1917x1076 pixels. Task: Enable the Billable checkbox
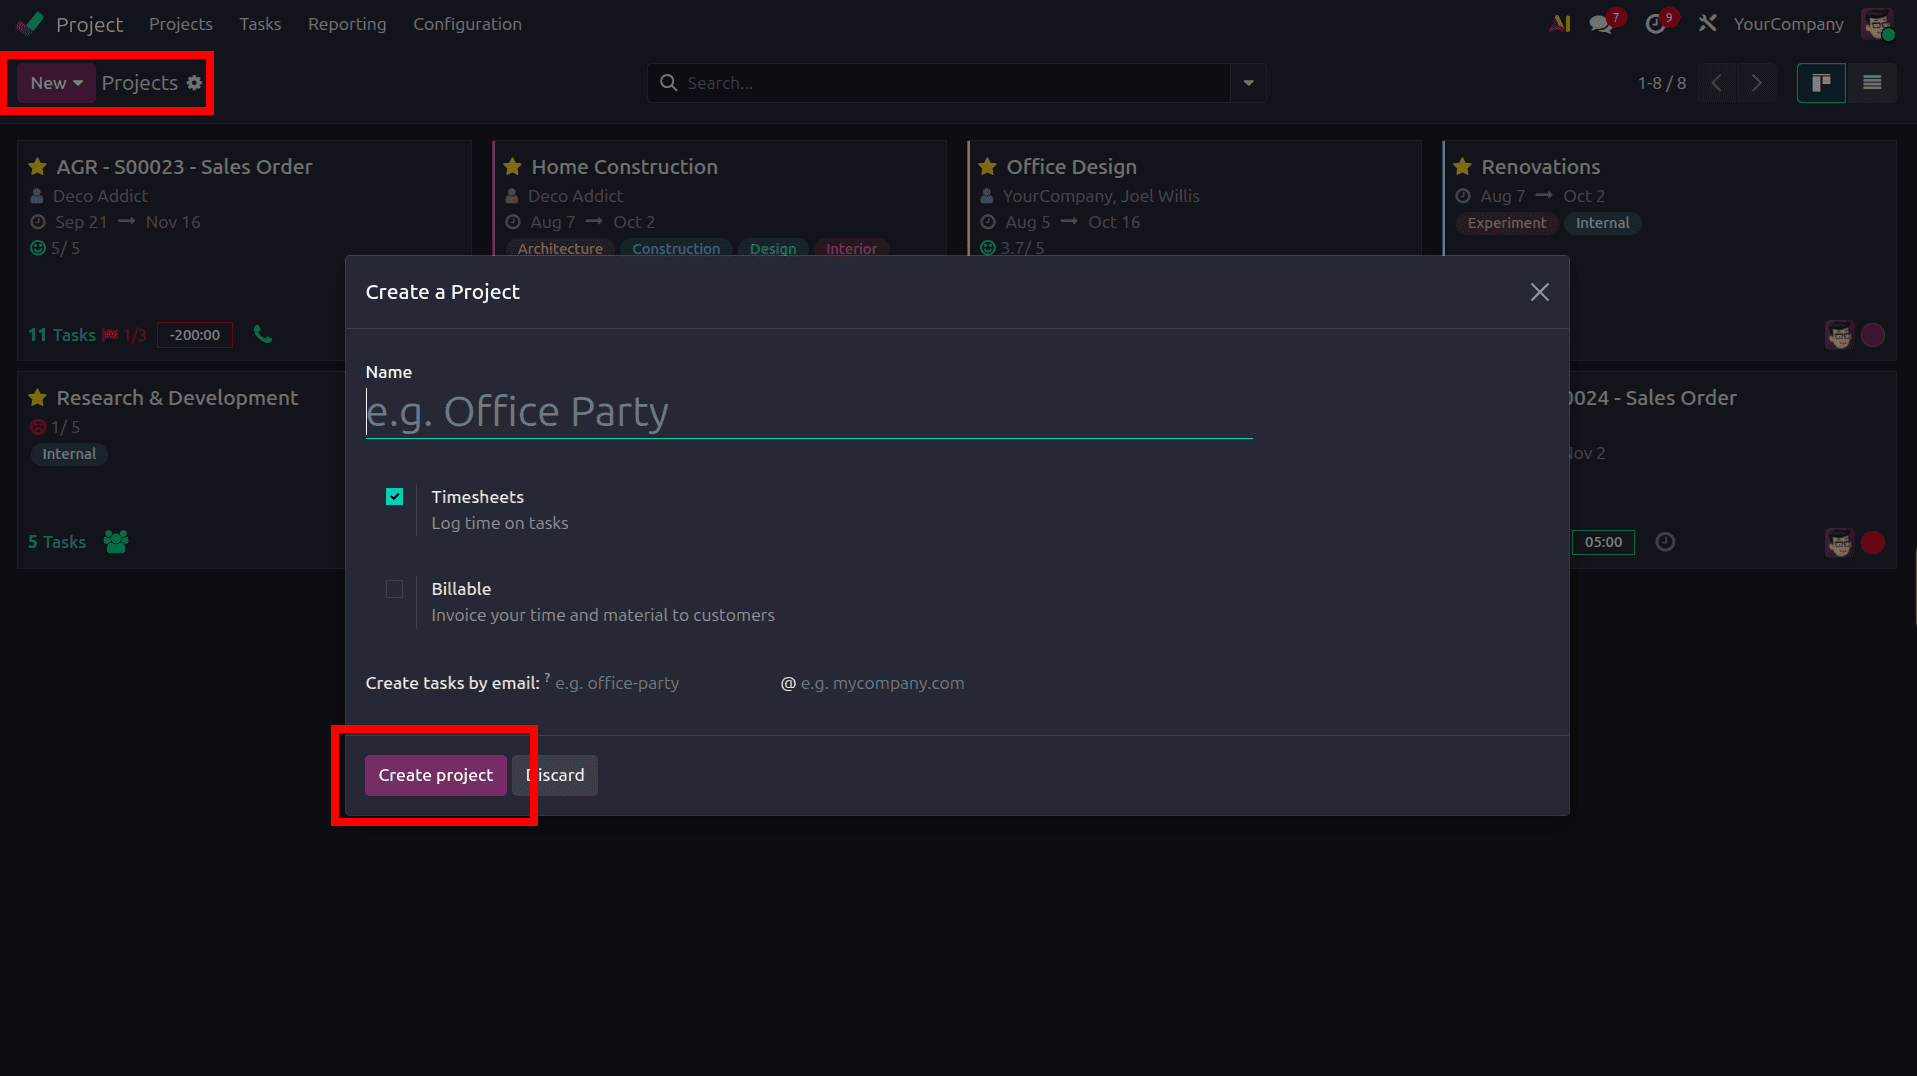395,589
